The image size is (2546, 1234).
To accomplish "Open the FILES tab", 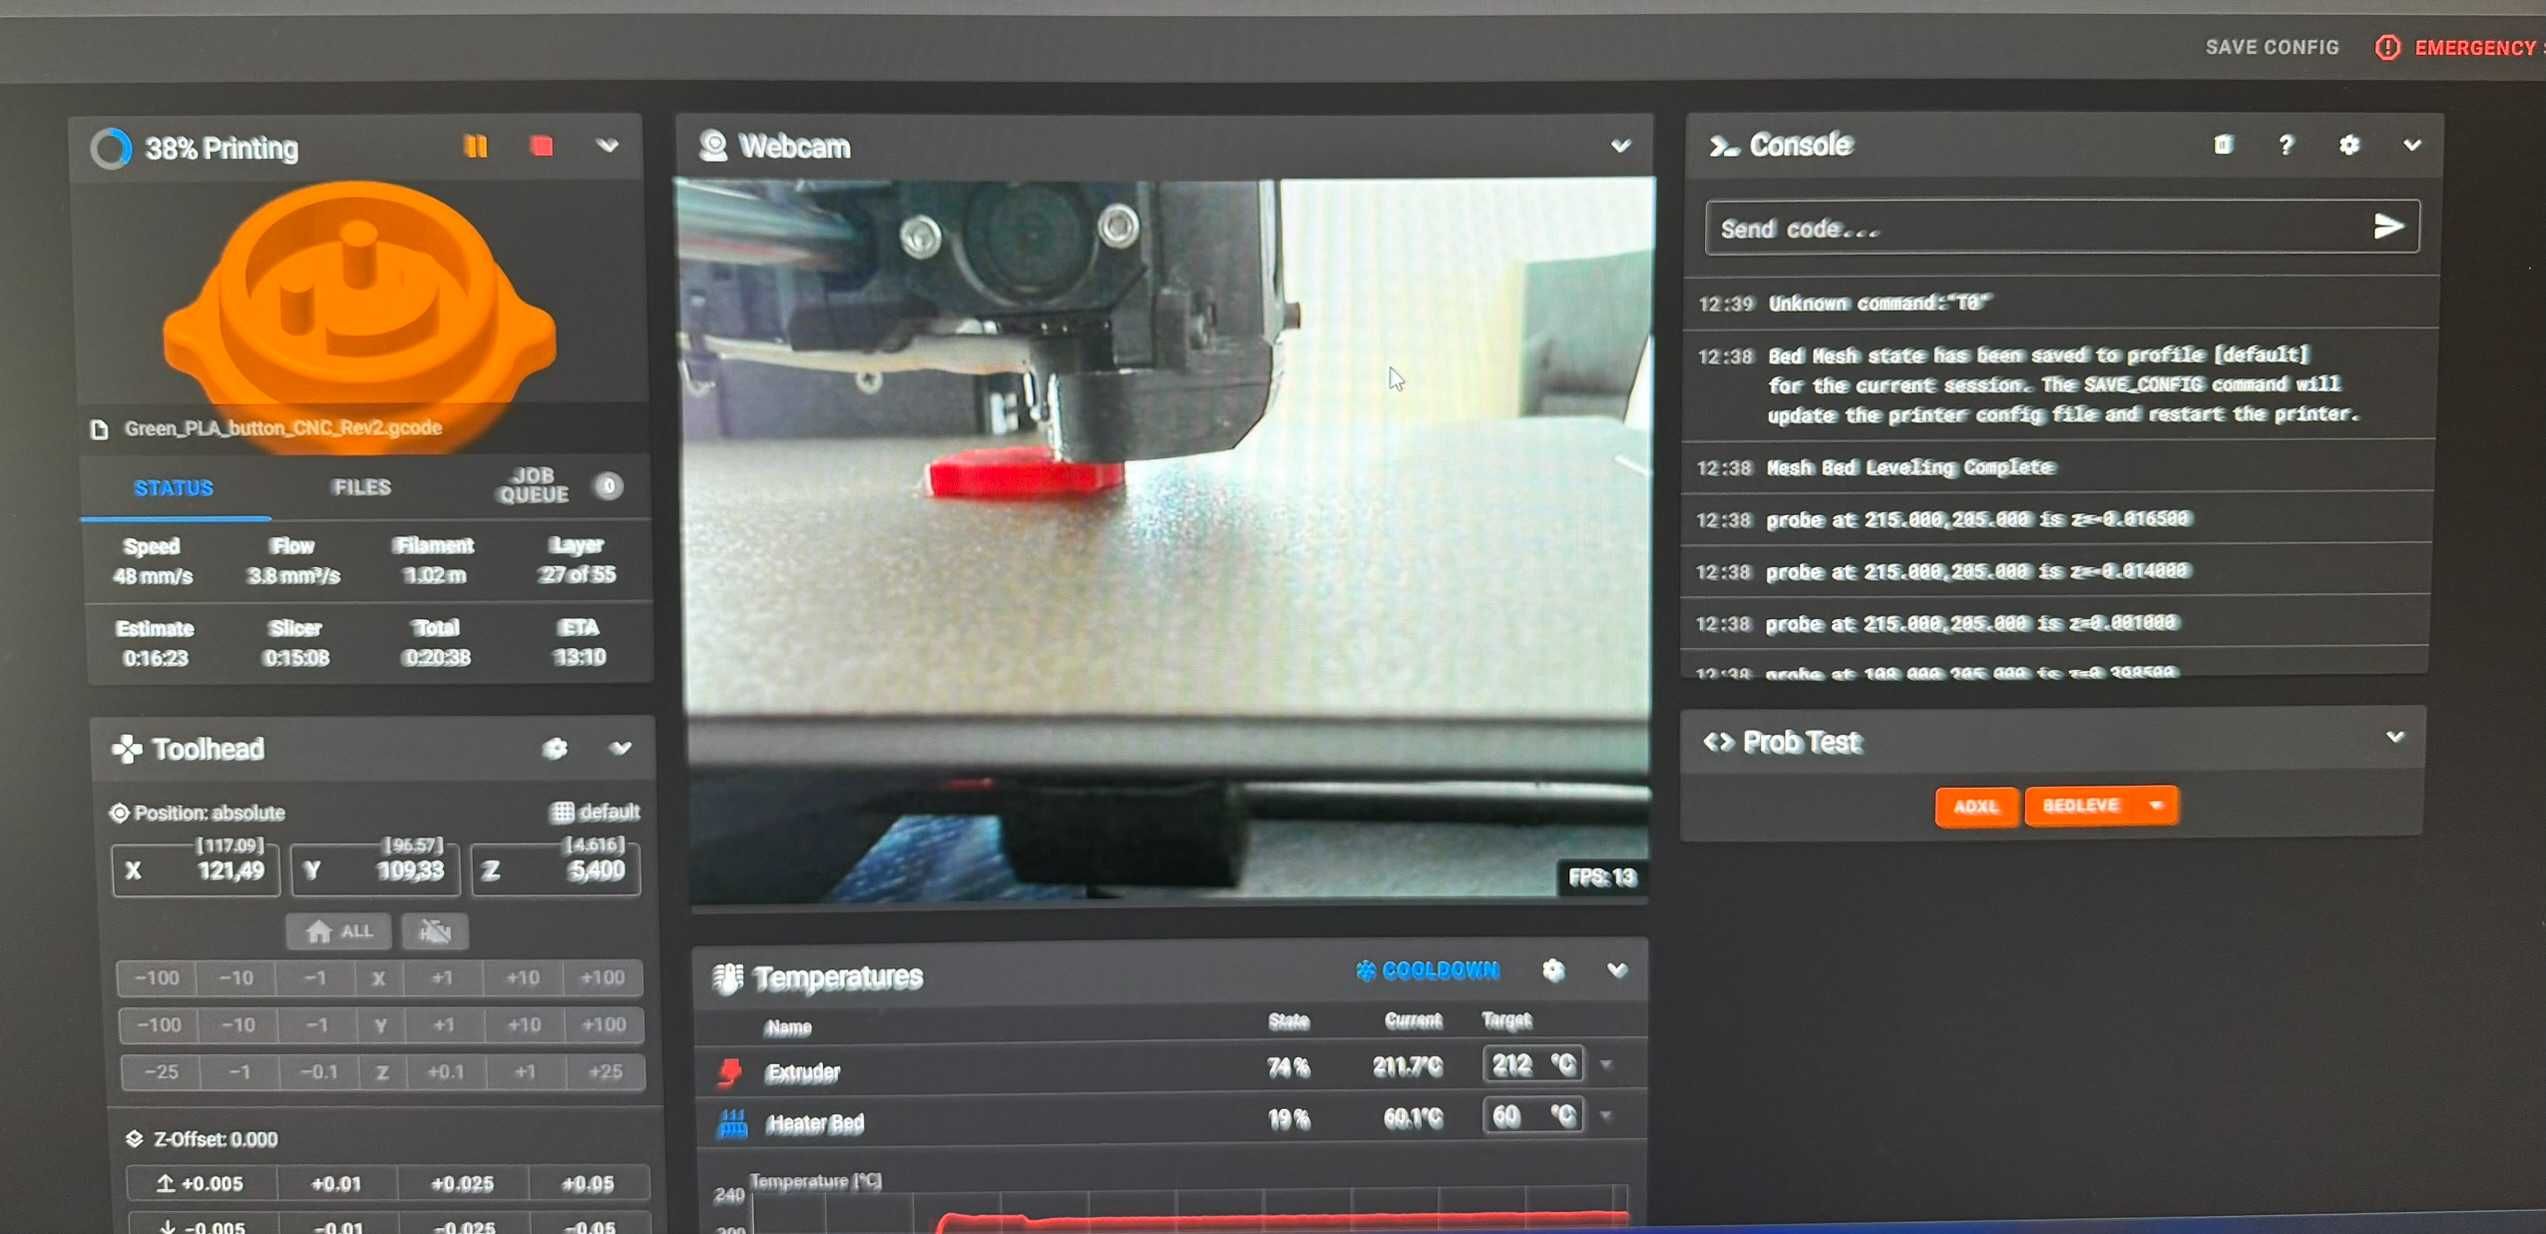I will 362,487.
